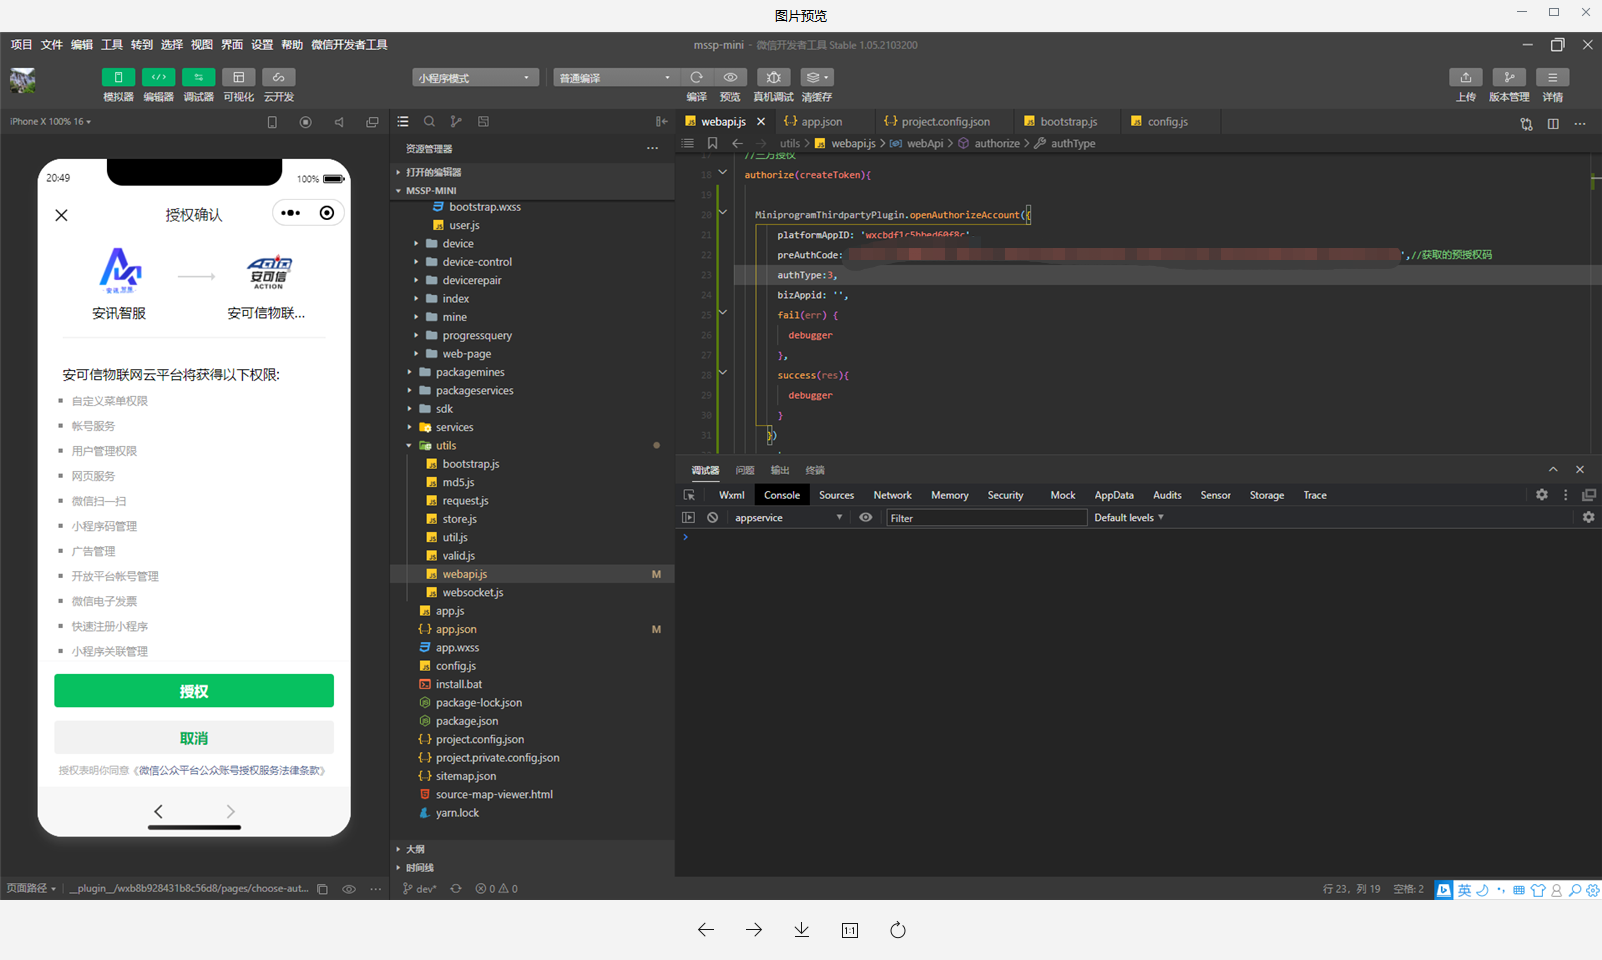The height and width of the screenshot is (960, 1602).
Task: Toggle the eye icon next to the Filter box
Action: 866,517
